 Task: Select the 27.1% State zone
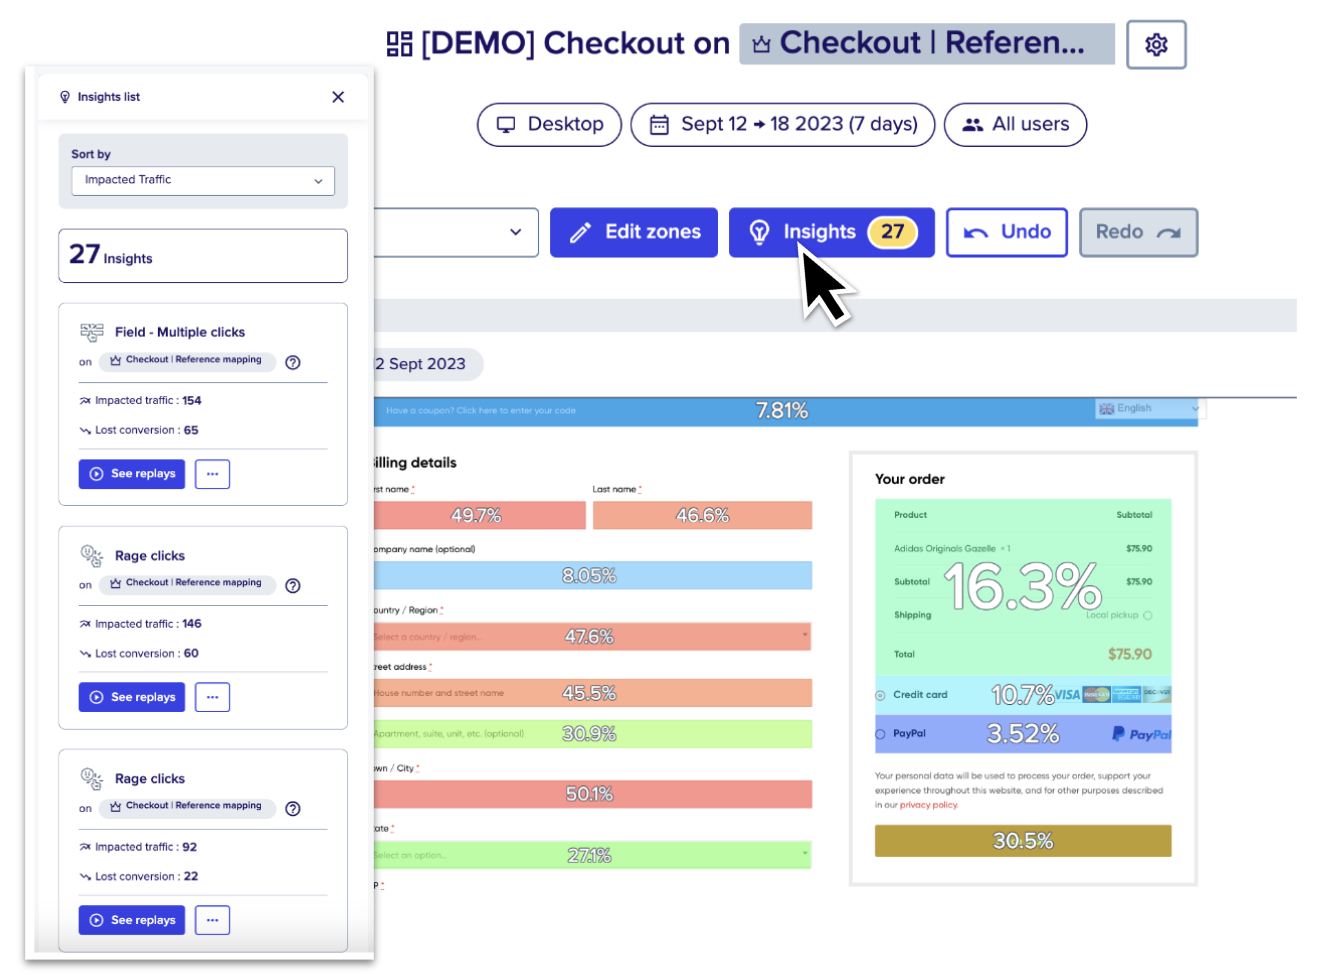click(592, 855)
